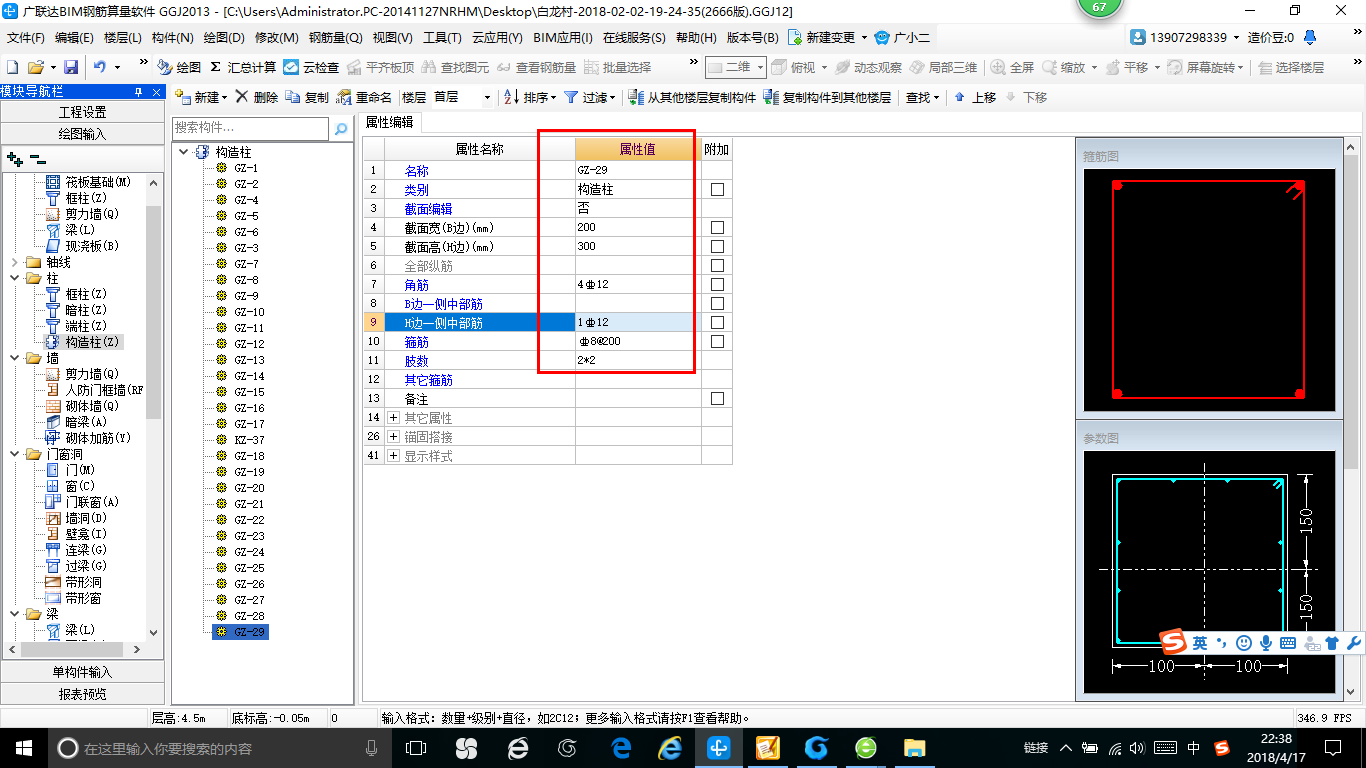Viewport: 1366px width, 768px height.
Task: Rename the component with 重命名
Action: point(365,97)
